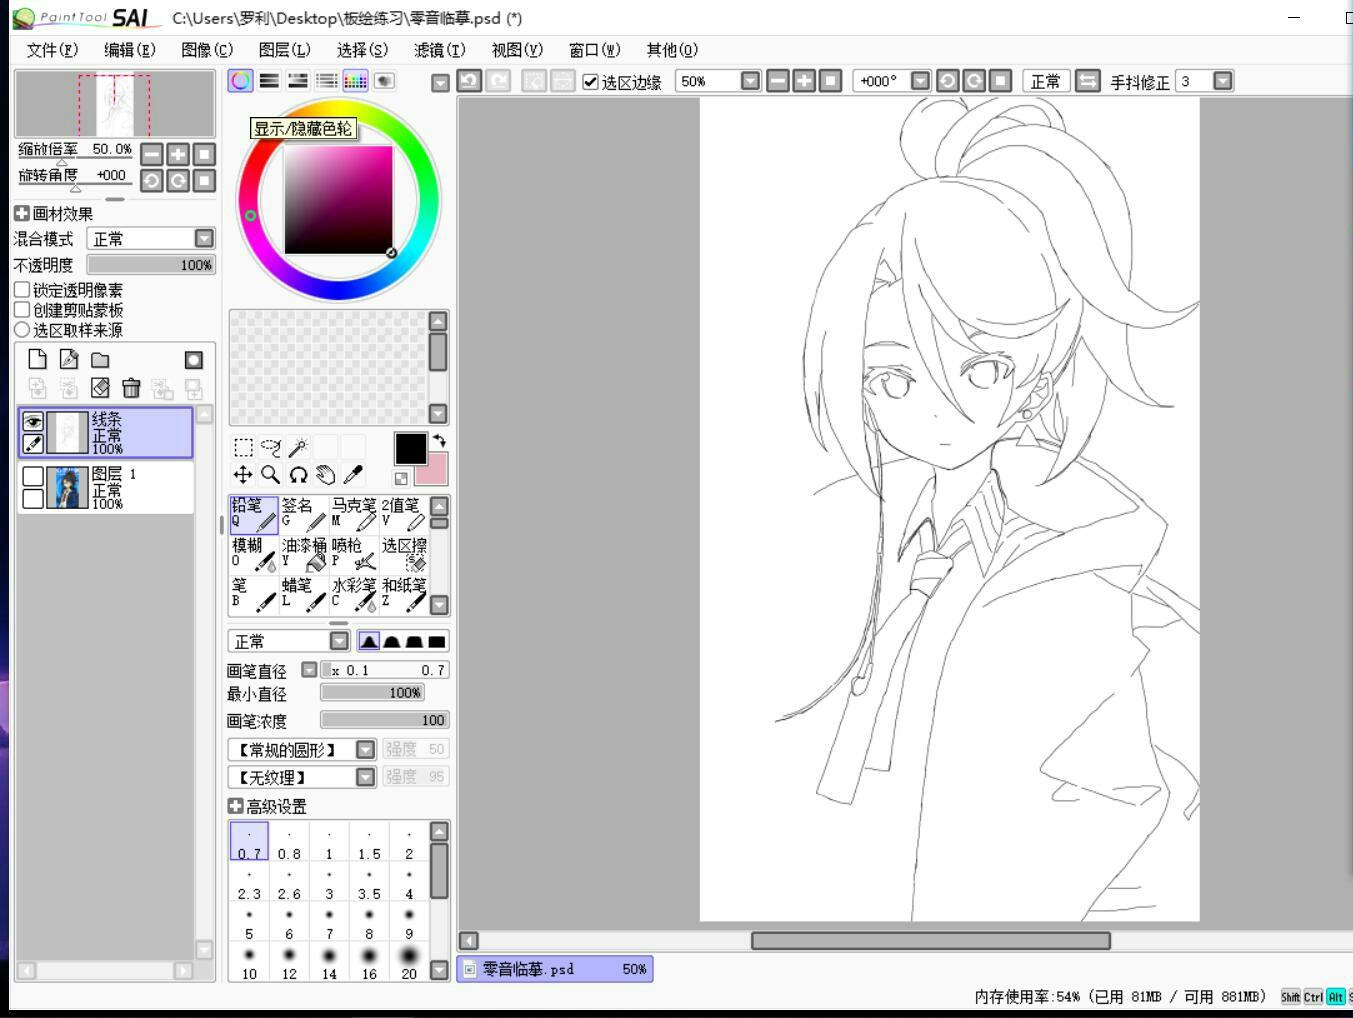
Task: Select brush size 0.8 preset
Action: pos(289,842)
